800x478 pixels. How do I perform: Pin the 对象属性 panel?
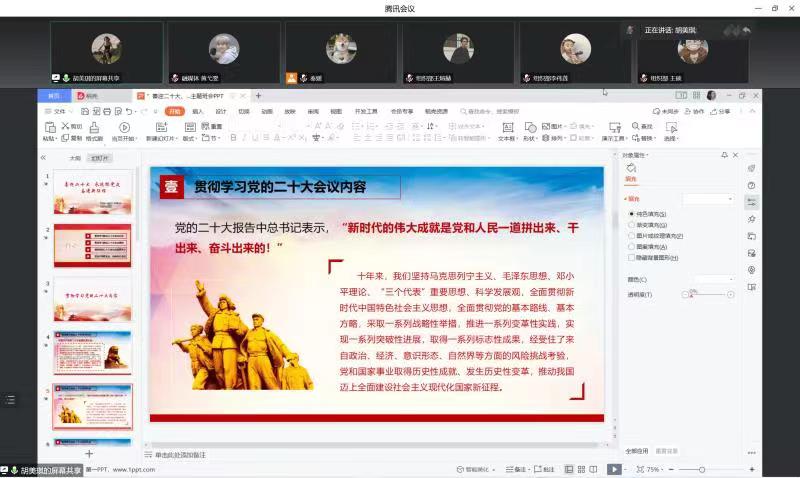[724, 155]
